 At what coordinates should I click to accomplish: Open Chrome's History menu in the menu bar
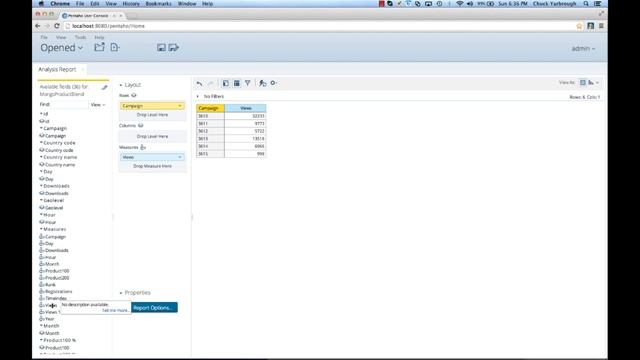[x=131, y=4]
